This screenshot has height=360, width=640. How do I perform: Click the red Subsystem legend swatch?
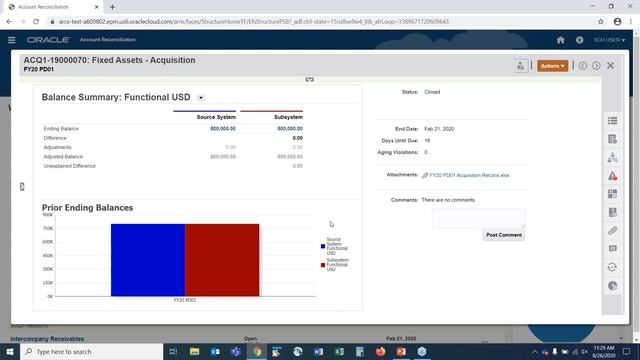click(x=323, y=265)
